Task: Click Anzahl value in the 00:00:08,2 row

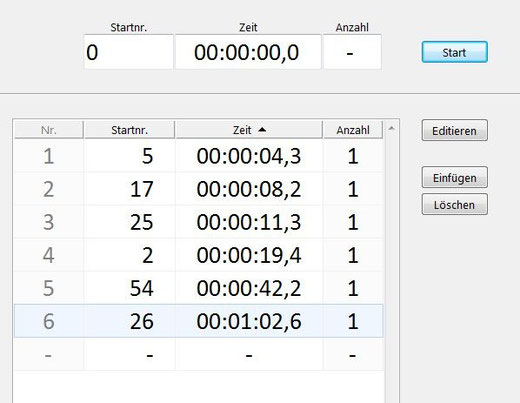Action: tap(353, 189)
